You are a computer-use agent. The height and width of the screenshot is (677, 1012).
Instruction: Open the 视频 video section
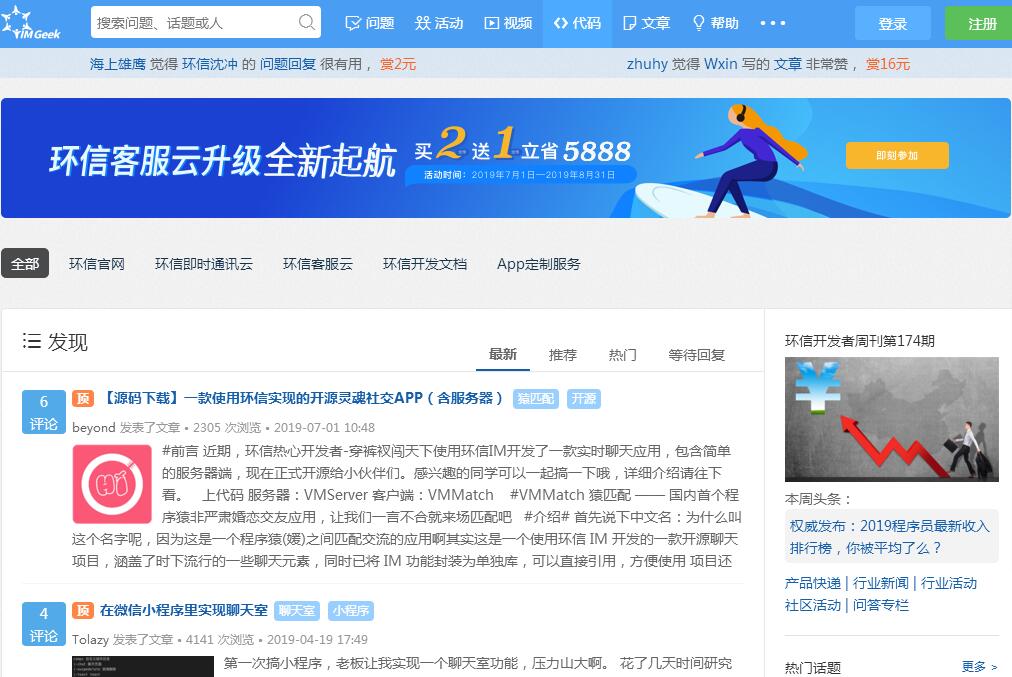(x=508, y=23)
